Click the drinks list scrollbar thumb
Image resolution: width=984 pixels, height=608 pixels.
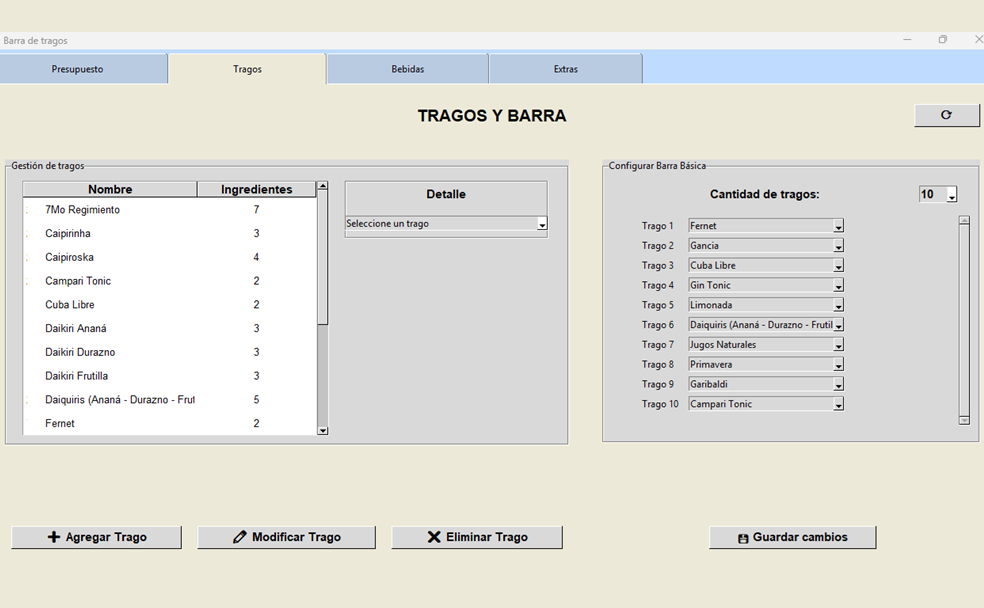[x=323, y=257]
